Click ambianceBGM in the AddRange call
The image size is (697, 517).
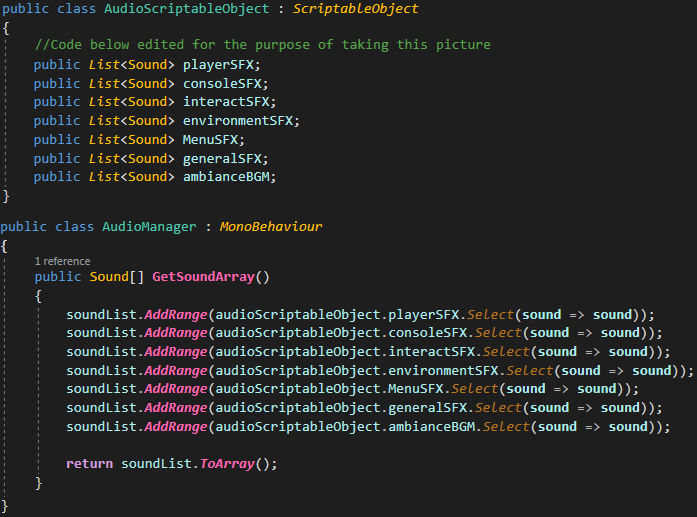432,427
